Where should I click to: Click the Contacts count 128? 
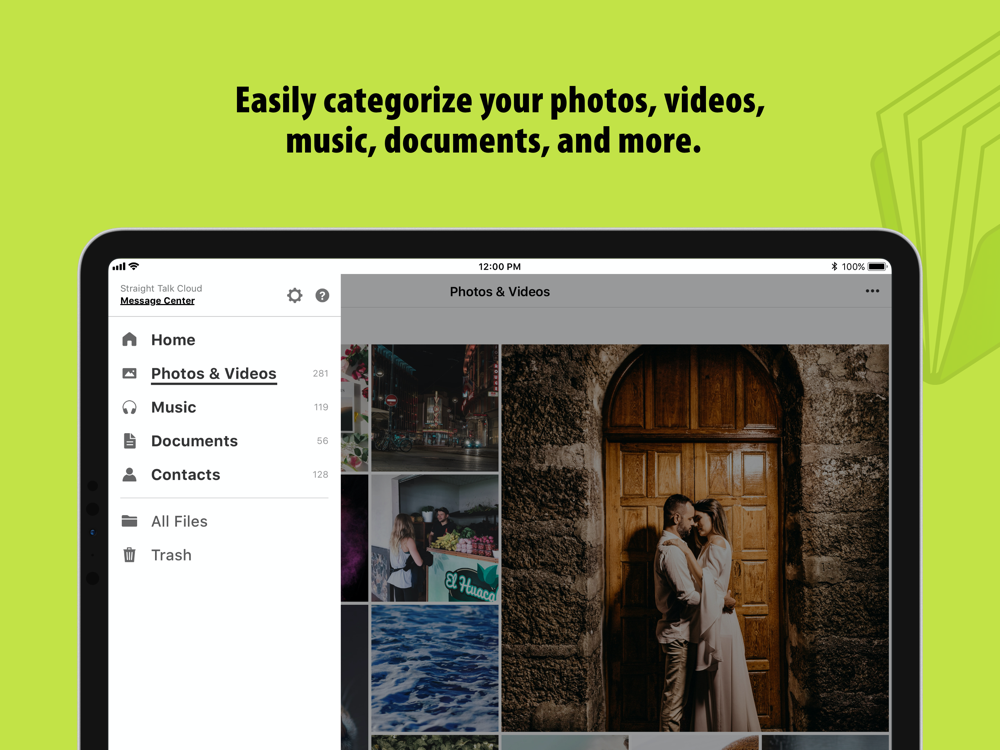320,474
